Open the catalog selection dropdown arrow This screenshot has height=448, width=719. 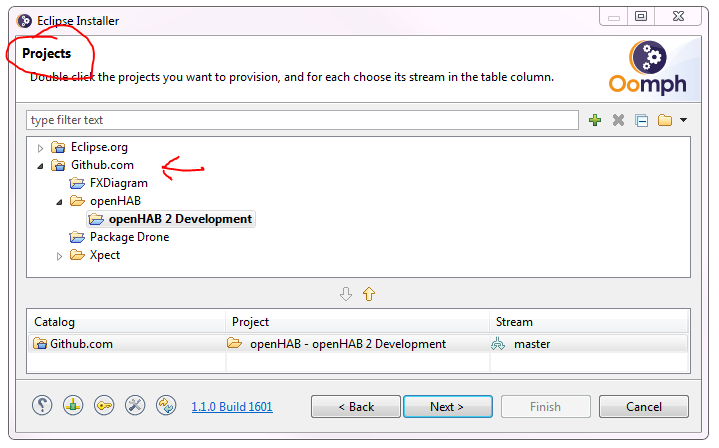pos(683,120)
